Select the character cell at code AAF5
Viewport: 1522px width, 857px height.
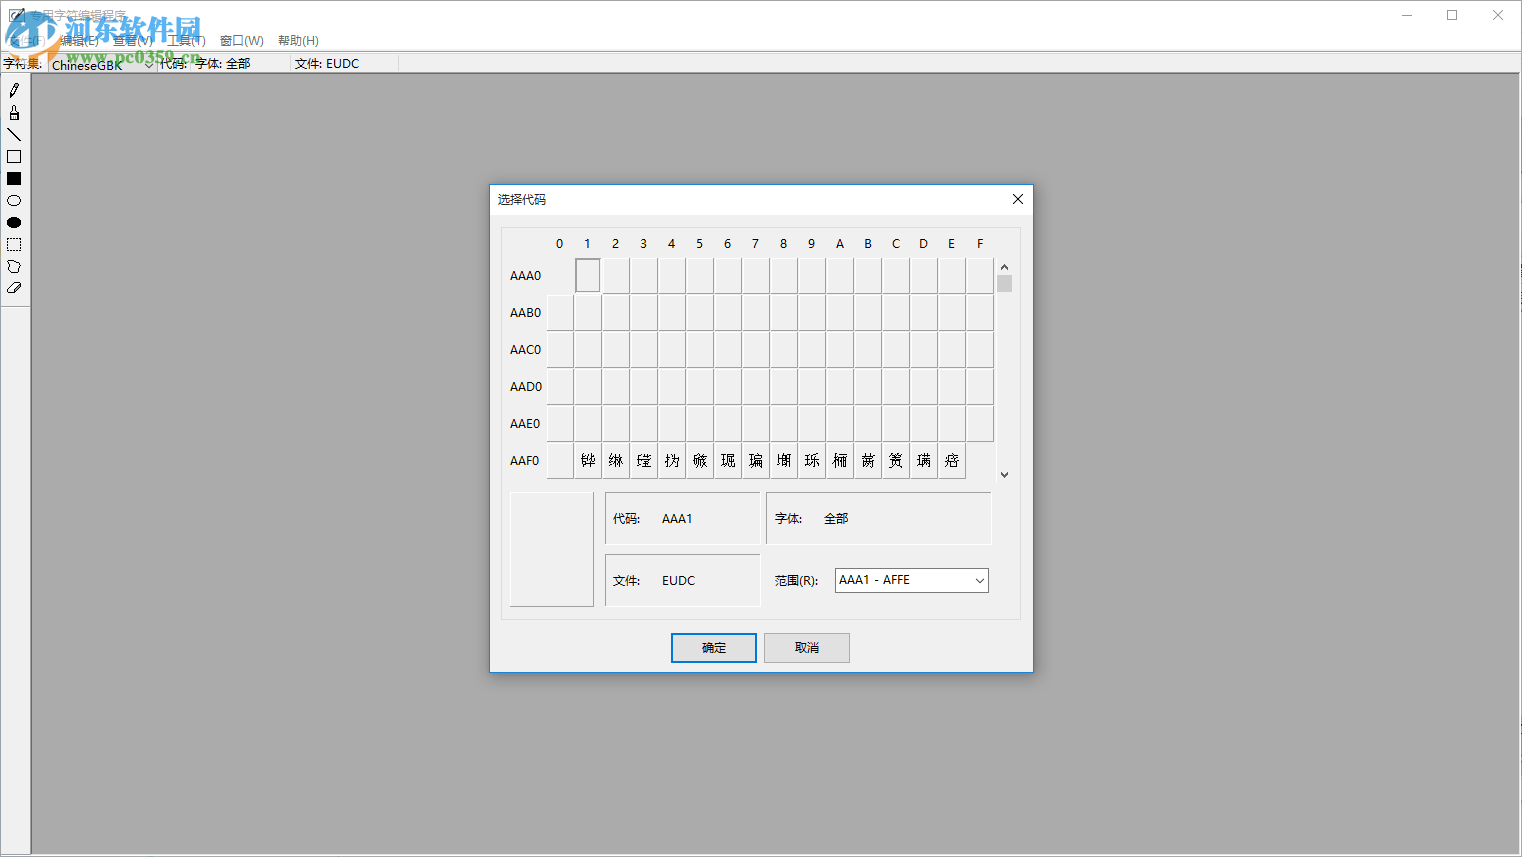click(700, 460)
